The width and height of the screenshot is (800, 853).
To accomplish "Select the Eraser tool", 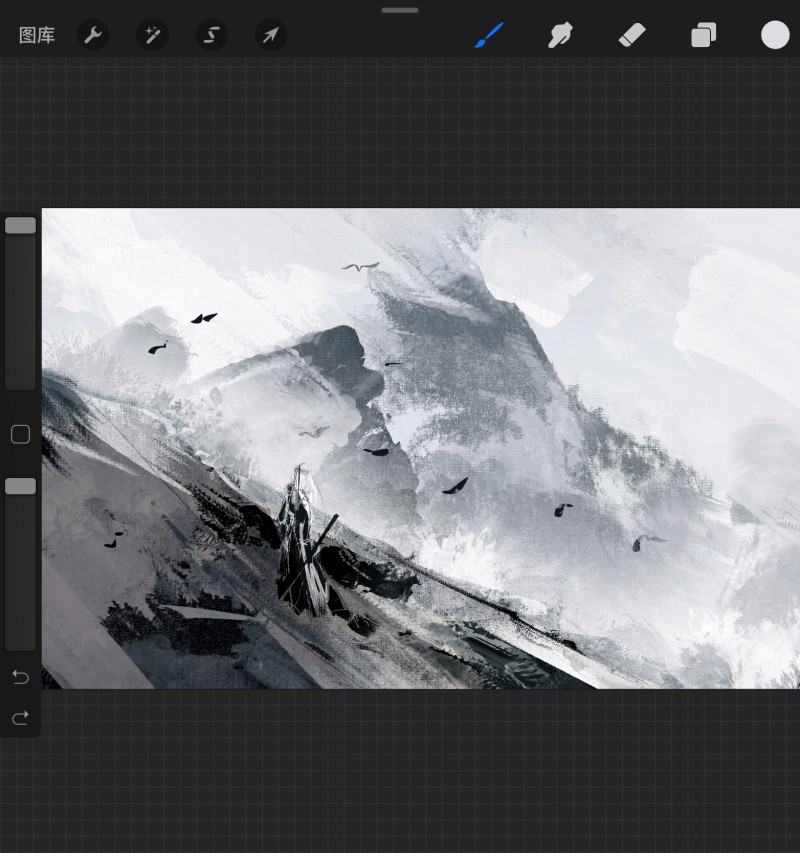I will (x=632, y=35).
